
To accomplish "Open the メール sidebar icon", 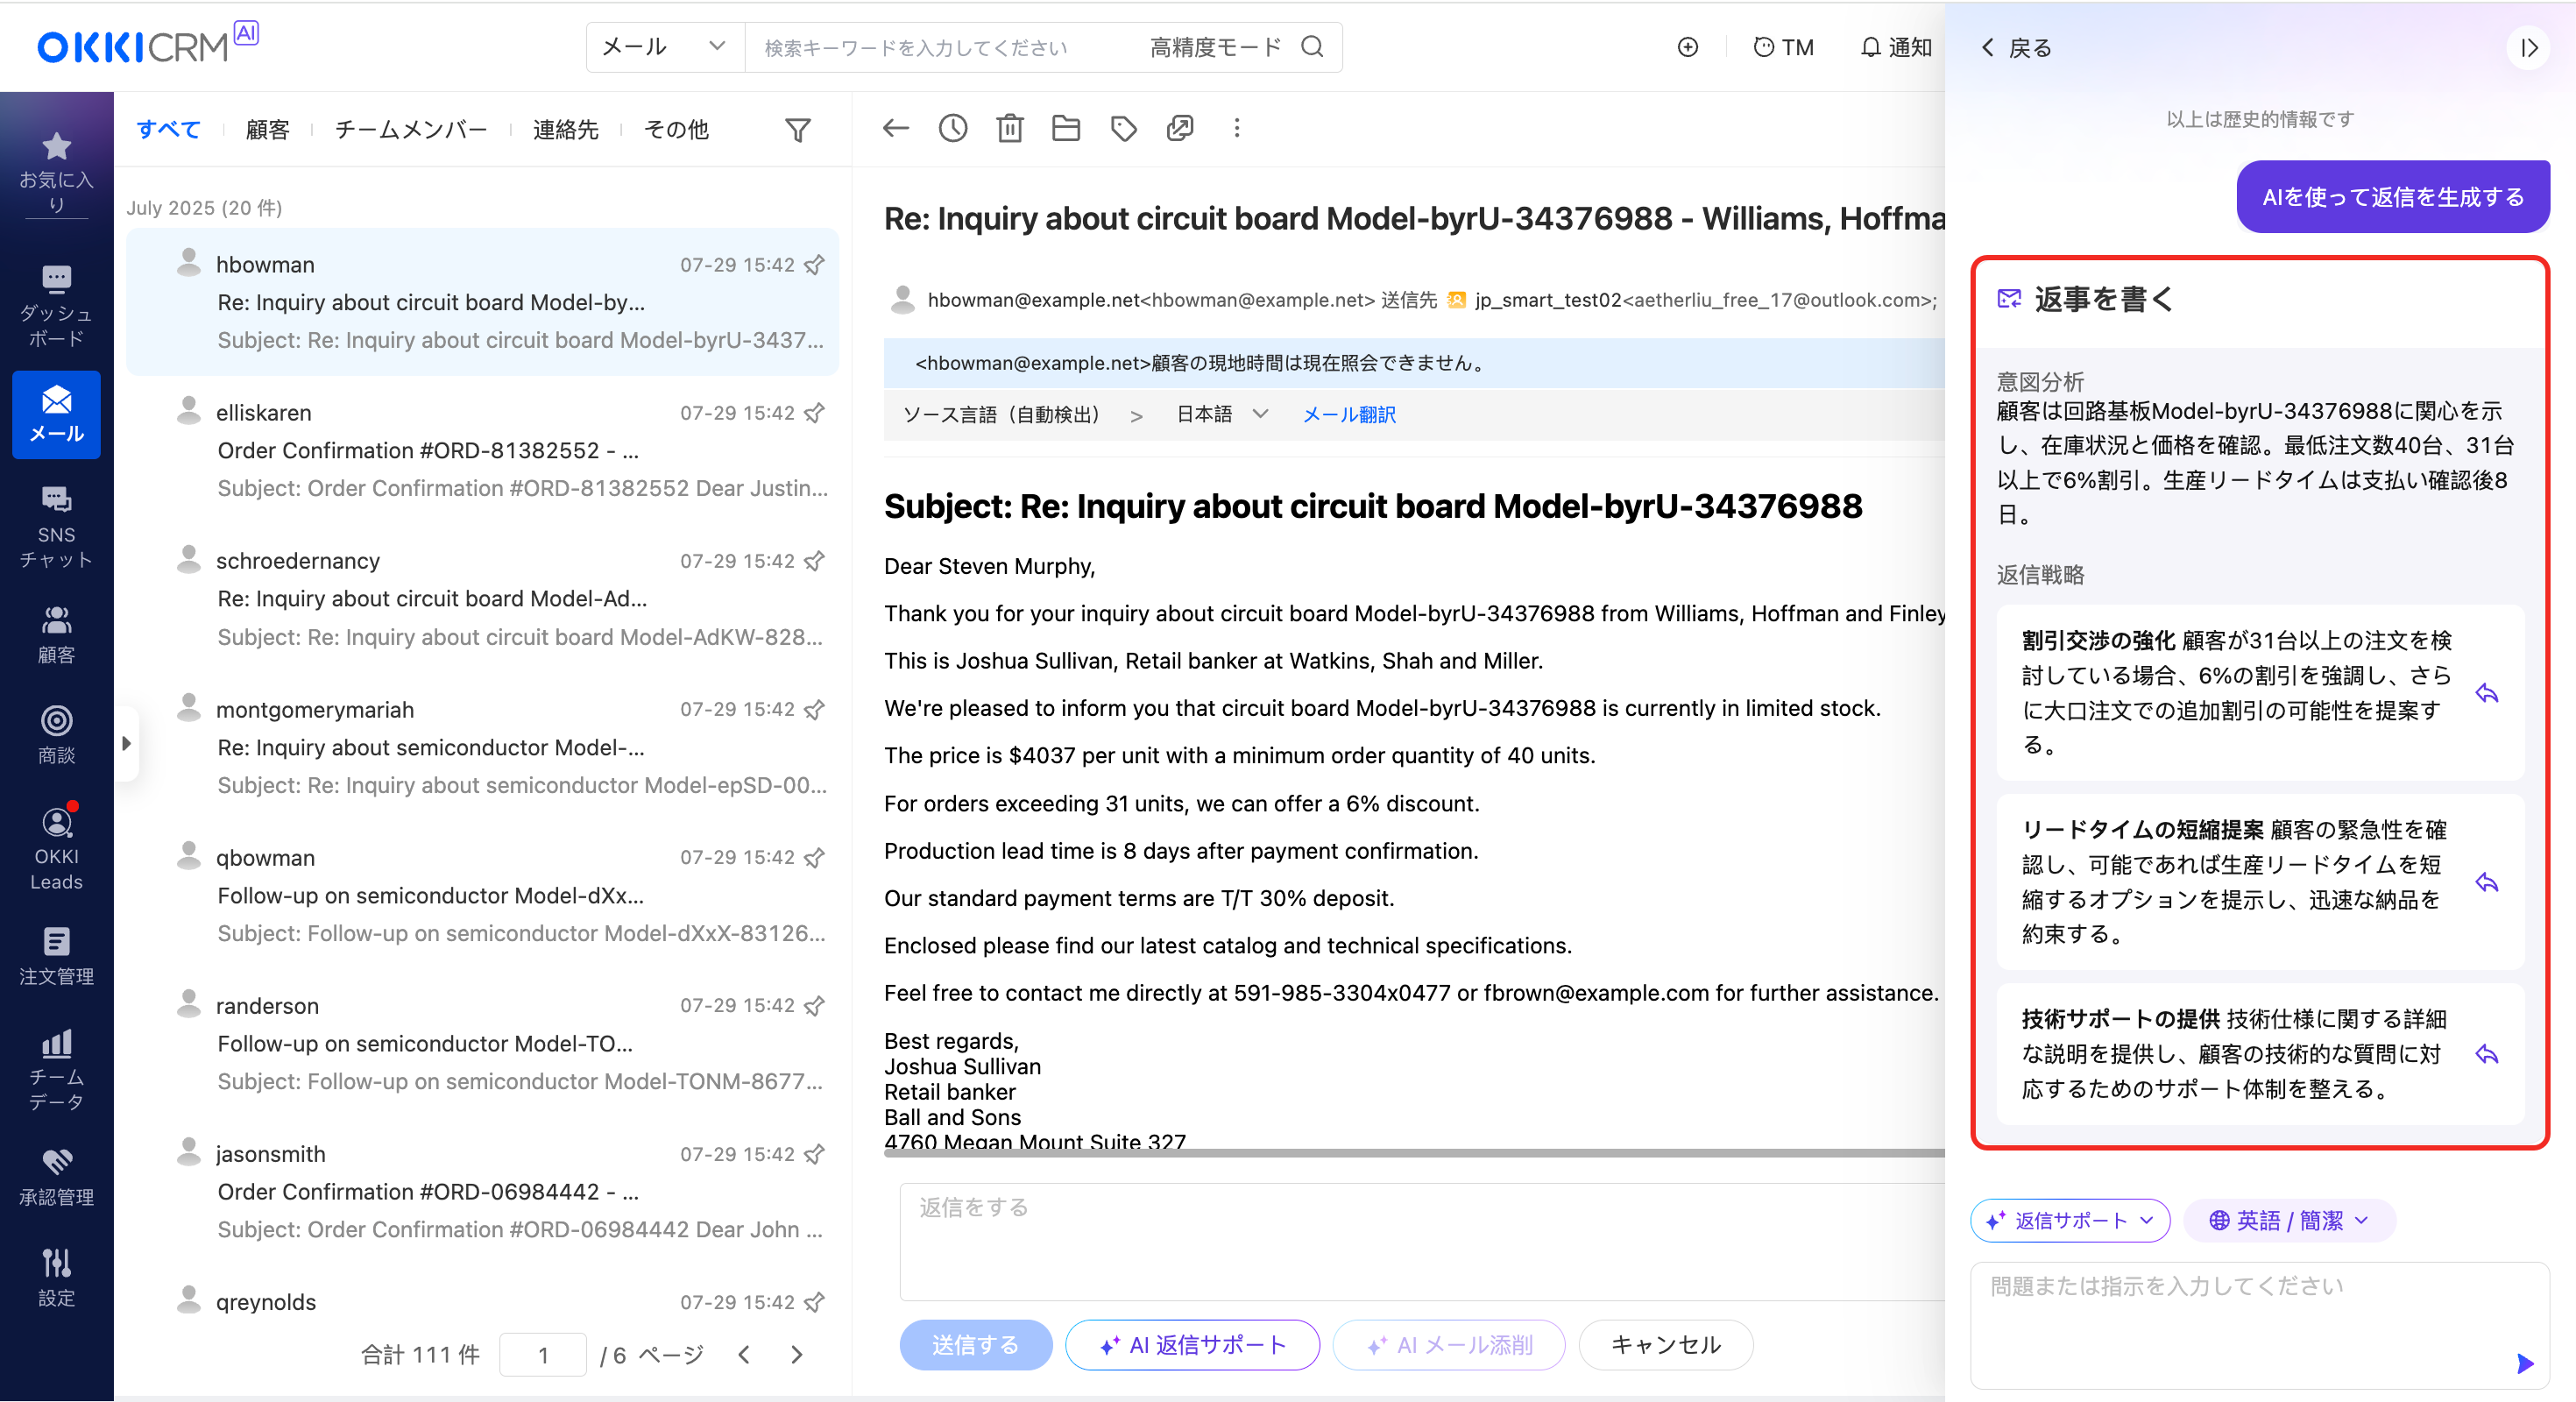I will click(56, 414).
